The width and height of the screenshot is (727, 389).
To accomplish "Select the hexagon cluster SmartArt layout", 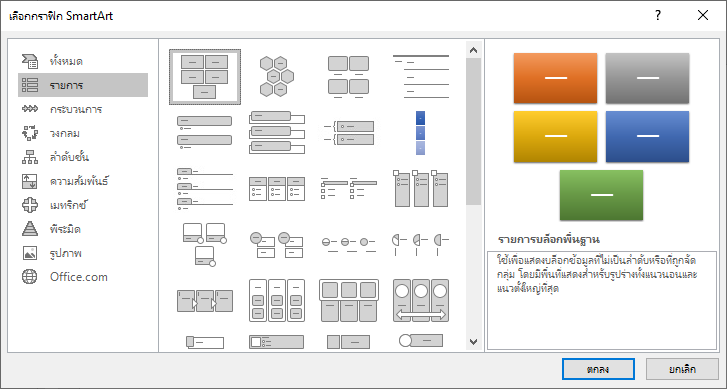I will [x=277, y=77].
